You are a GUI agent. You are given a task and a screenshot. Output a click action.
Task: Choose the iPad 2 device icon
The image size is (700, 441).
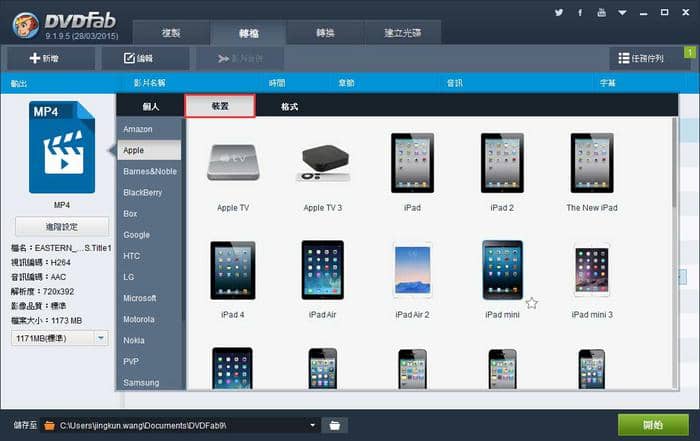[502, 163]
